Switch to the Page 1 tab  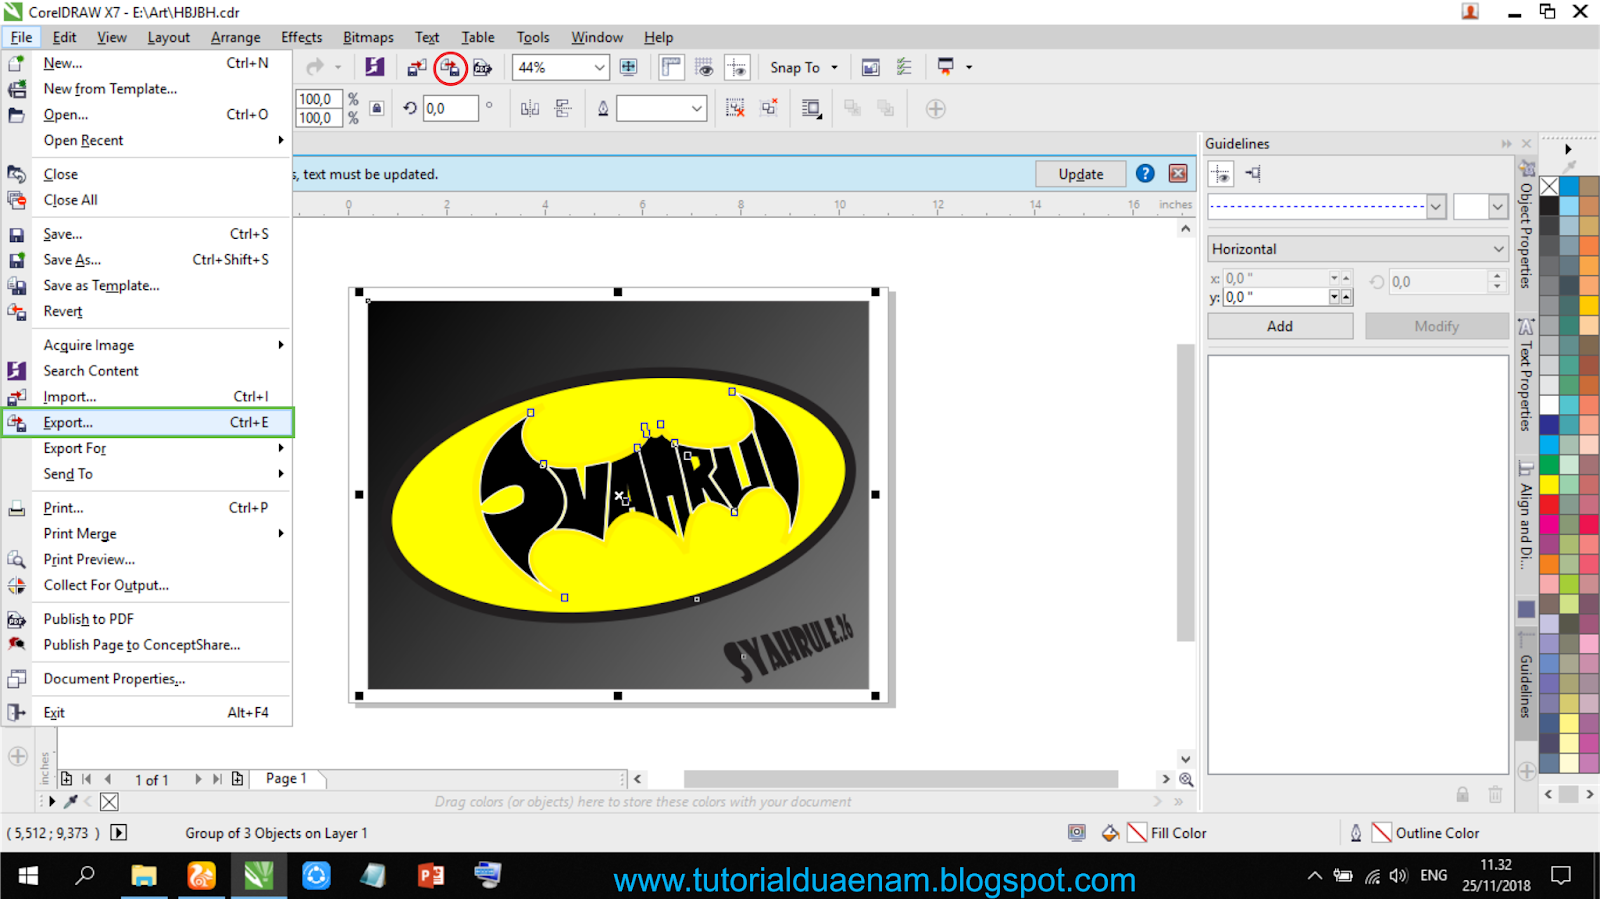pyautogui.click(x=286, y=778)
